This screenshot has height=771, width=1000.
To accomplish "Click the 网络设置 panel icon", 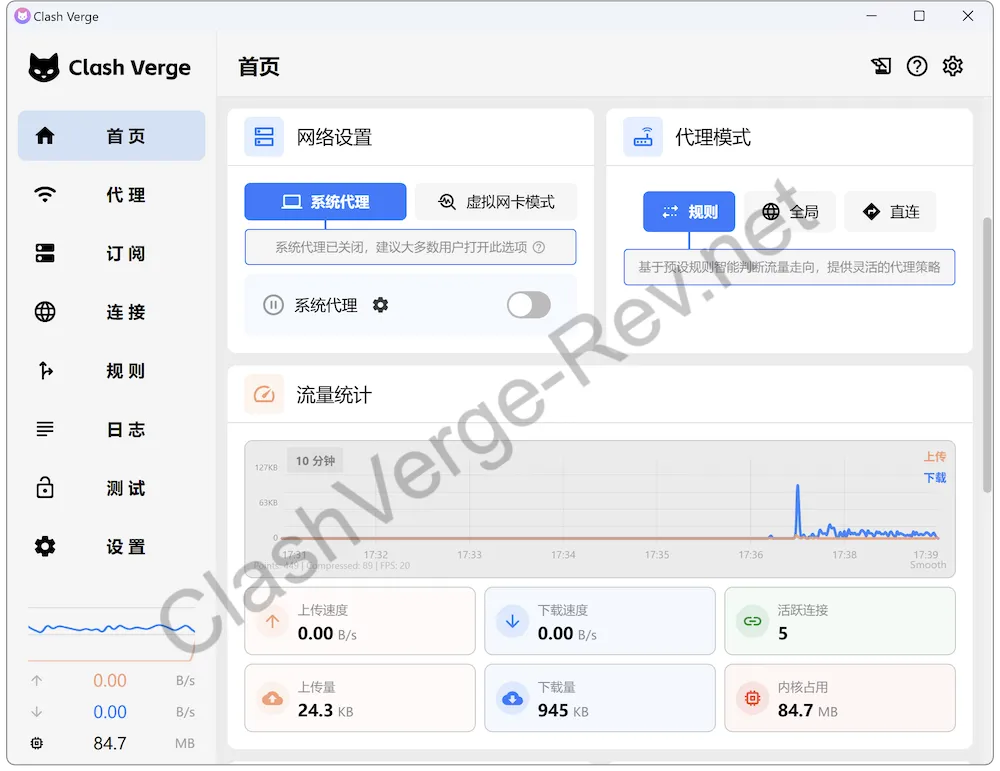I will click(x=264, y=137).
